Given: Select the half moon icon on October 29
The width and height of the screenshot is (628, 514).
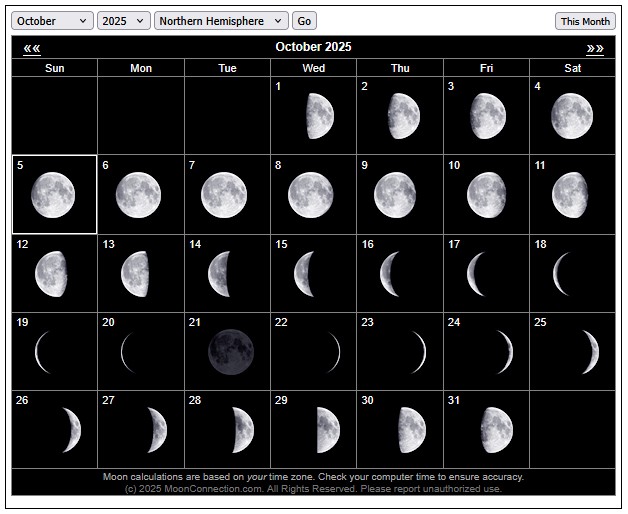Looking at the screenshot, I should pyautogui.click(x=328, y=430).
